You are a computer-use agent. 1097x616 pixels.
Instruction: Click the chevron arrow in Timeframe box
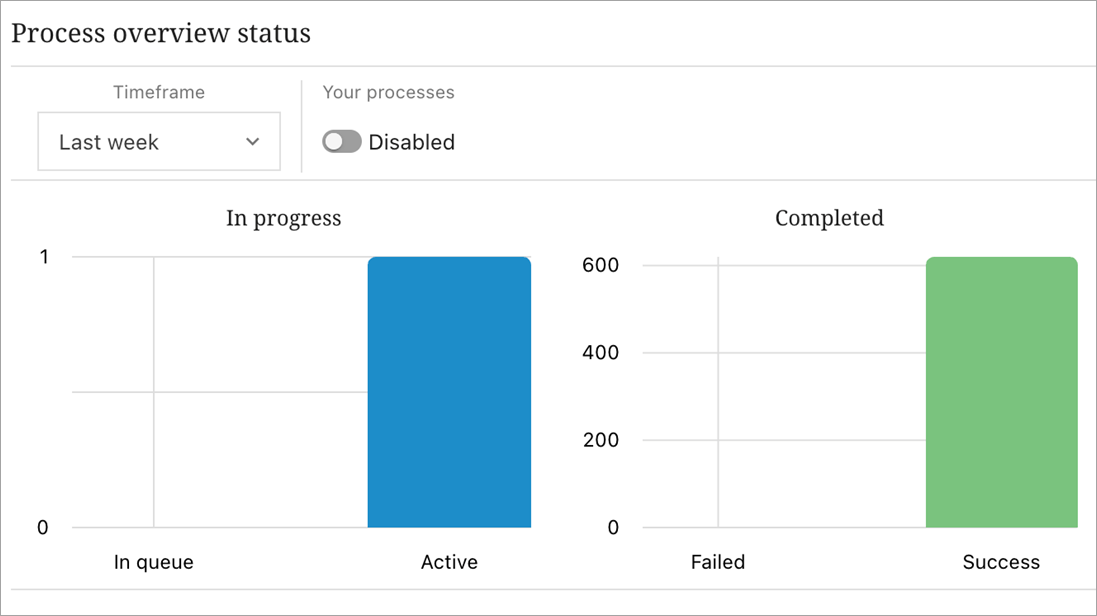(252, 142)
